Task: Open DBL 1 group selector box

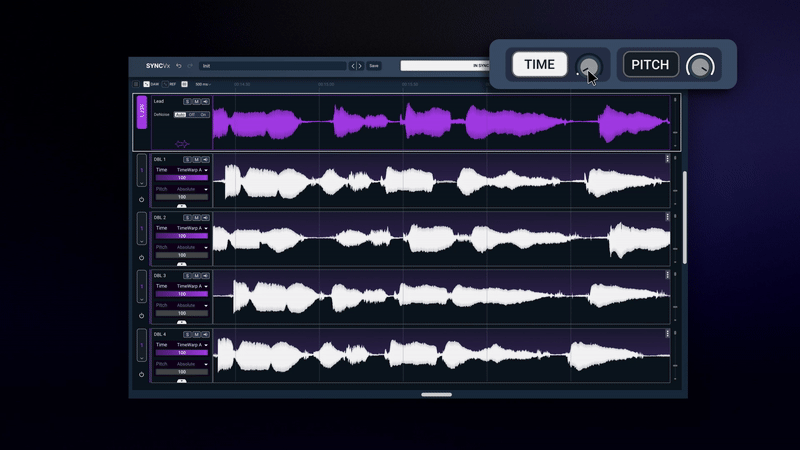Action: tap(142, 170)
